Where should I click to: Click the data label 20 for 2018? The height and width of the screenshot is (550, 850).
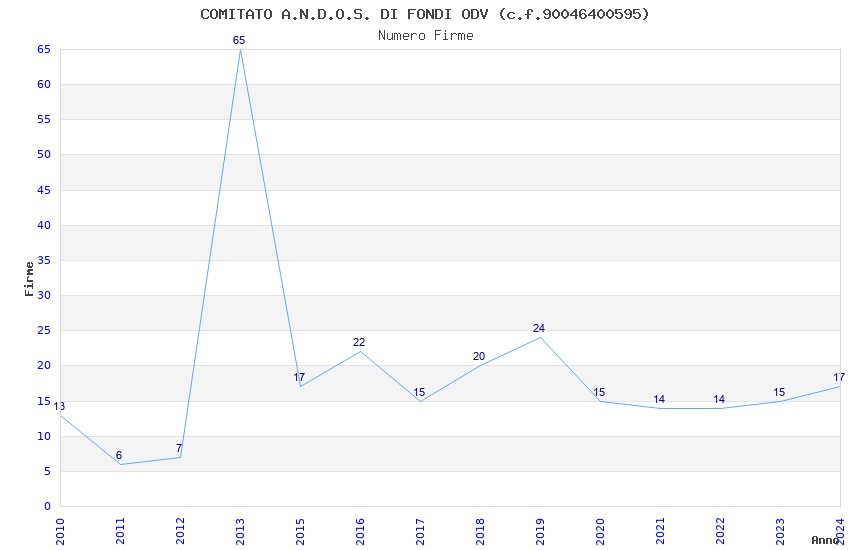click(x=479, y=357)
